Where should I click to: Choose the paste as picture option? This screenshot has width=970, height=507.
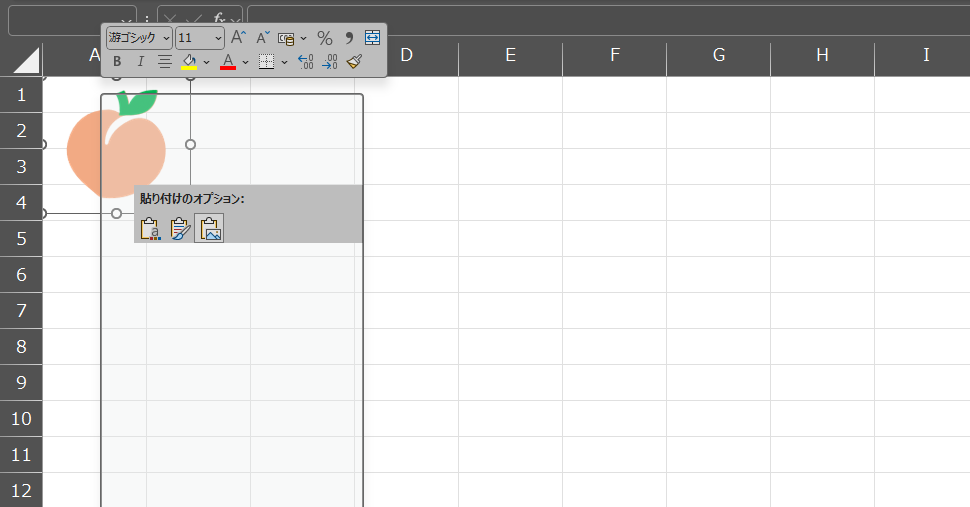209,229
